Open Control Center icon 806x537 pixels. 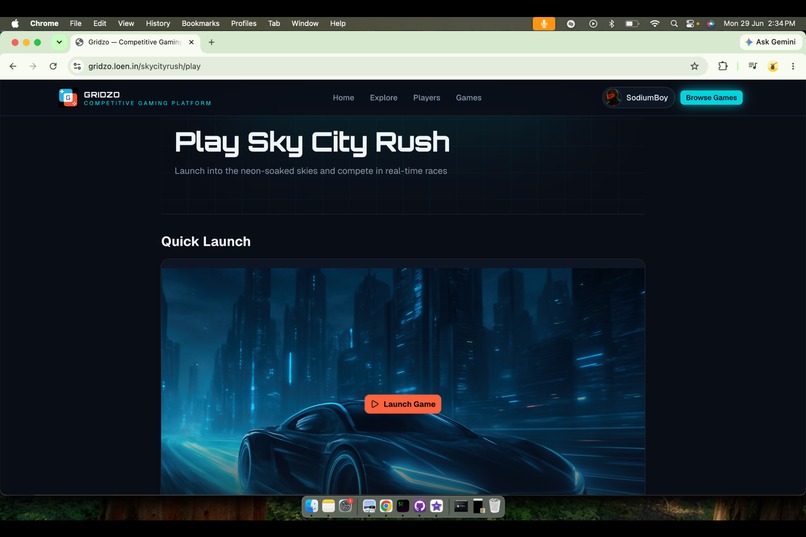691,24
